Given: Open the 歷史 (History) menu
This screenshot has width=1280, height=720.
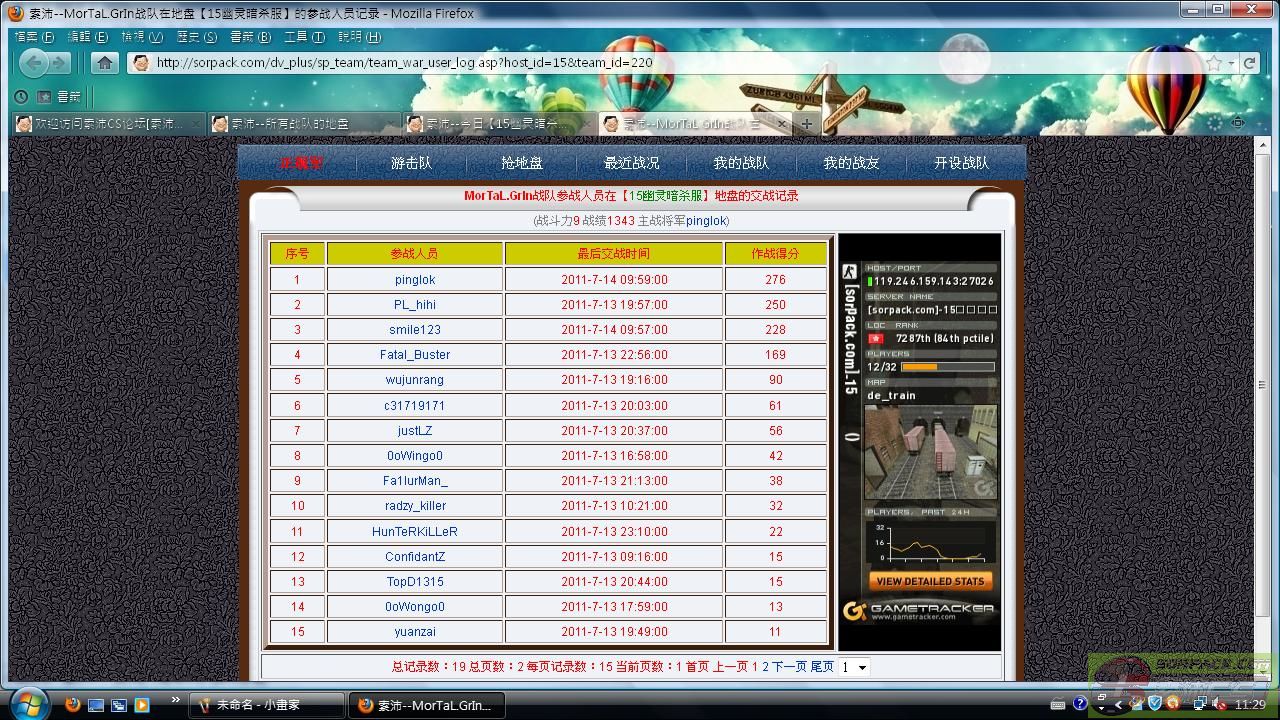Looking at the screenshot, I should click(196, 37).
